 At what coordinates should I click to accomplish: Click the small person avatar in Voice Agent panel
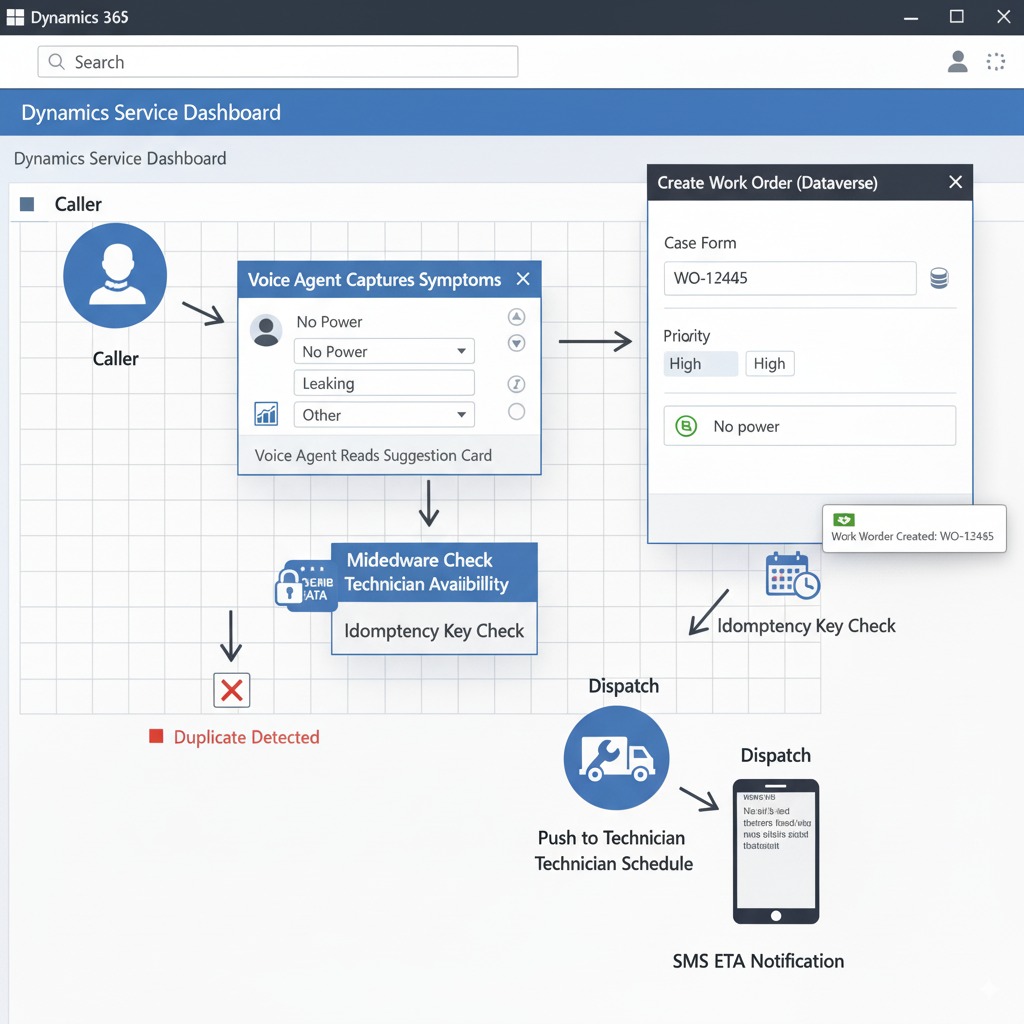266,330
